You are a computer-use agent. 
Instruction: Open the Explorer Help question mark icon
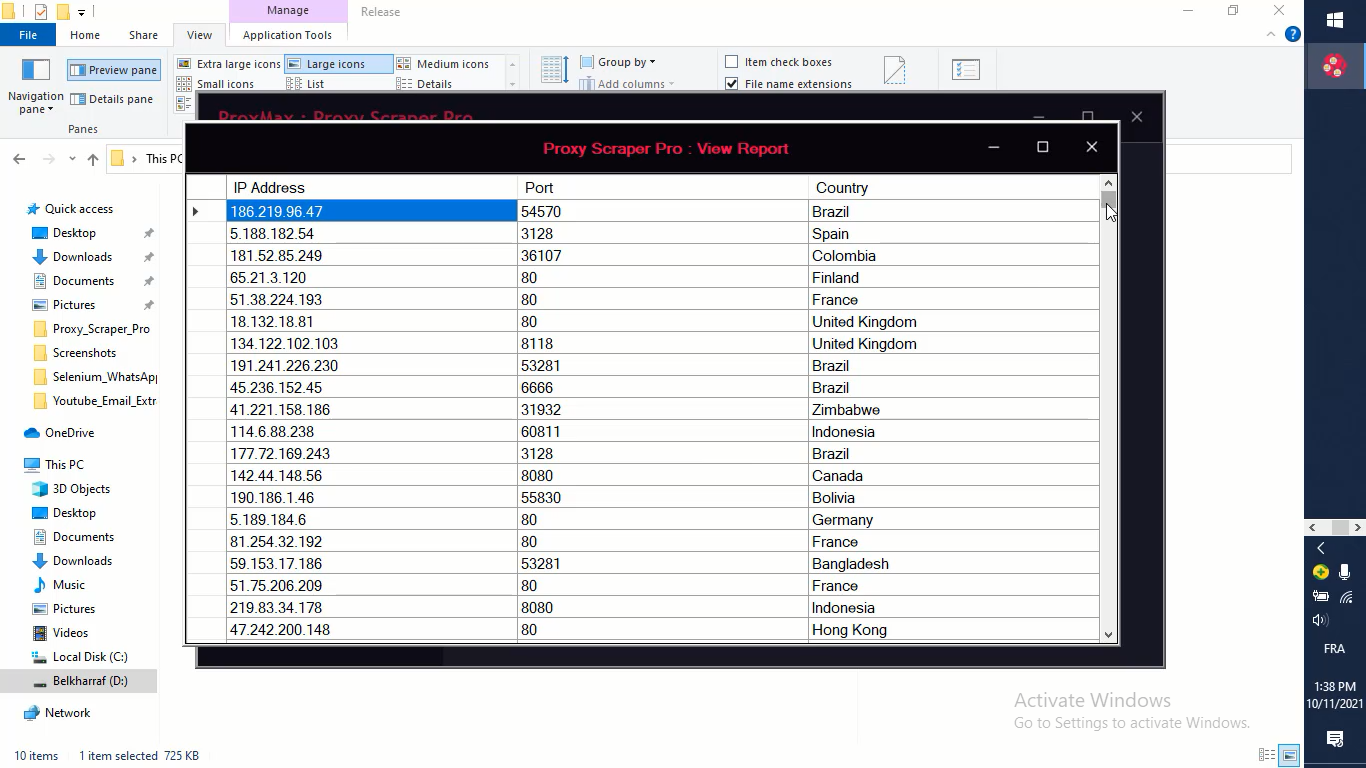click(1292, 34)
